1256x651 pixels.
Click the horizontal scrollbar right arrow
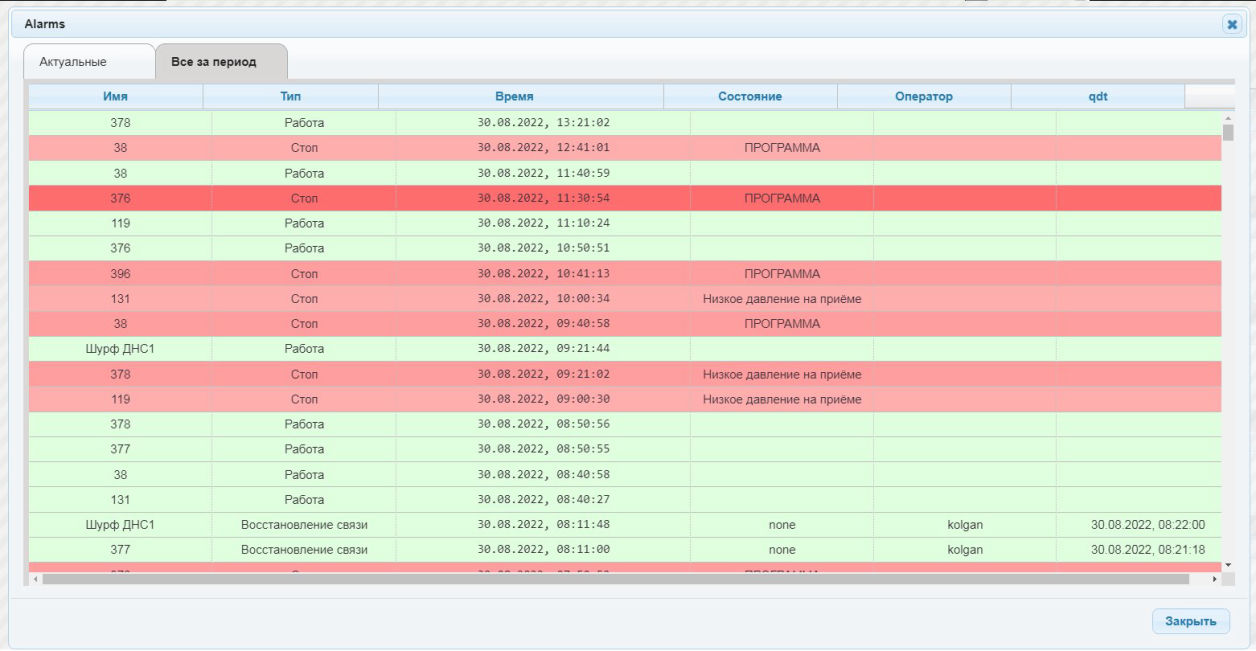click(1215, 579)
